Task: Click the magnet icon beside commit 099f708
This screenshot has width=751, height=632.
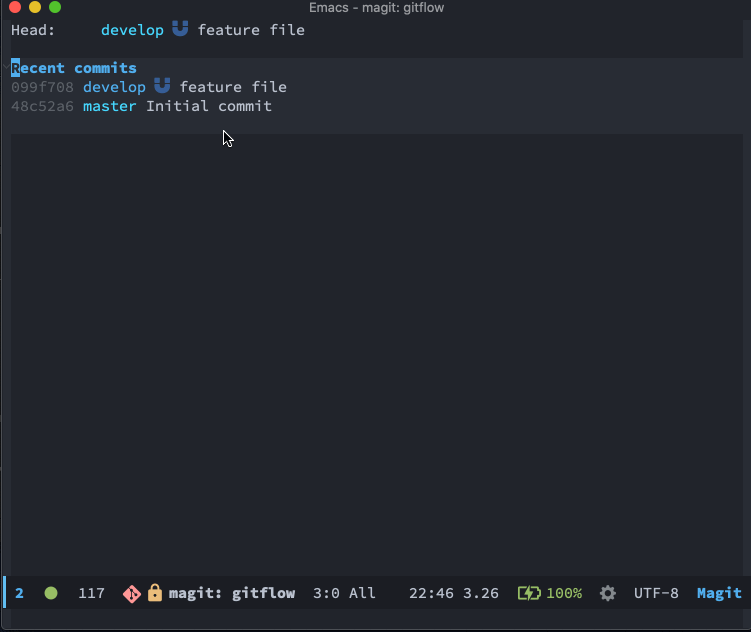Action: coord(162,86)
